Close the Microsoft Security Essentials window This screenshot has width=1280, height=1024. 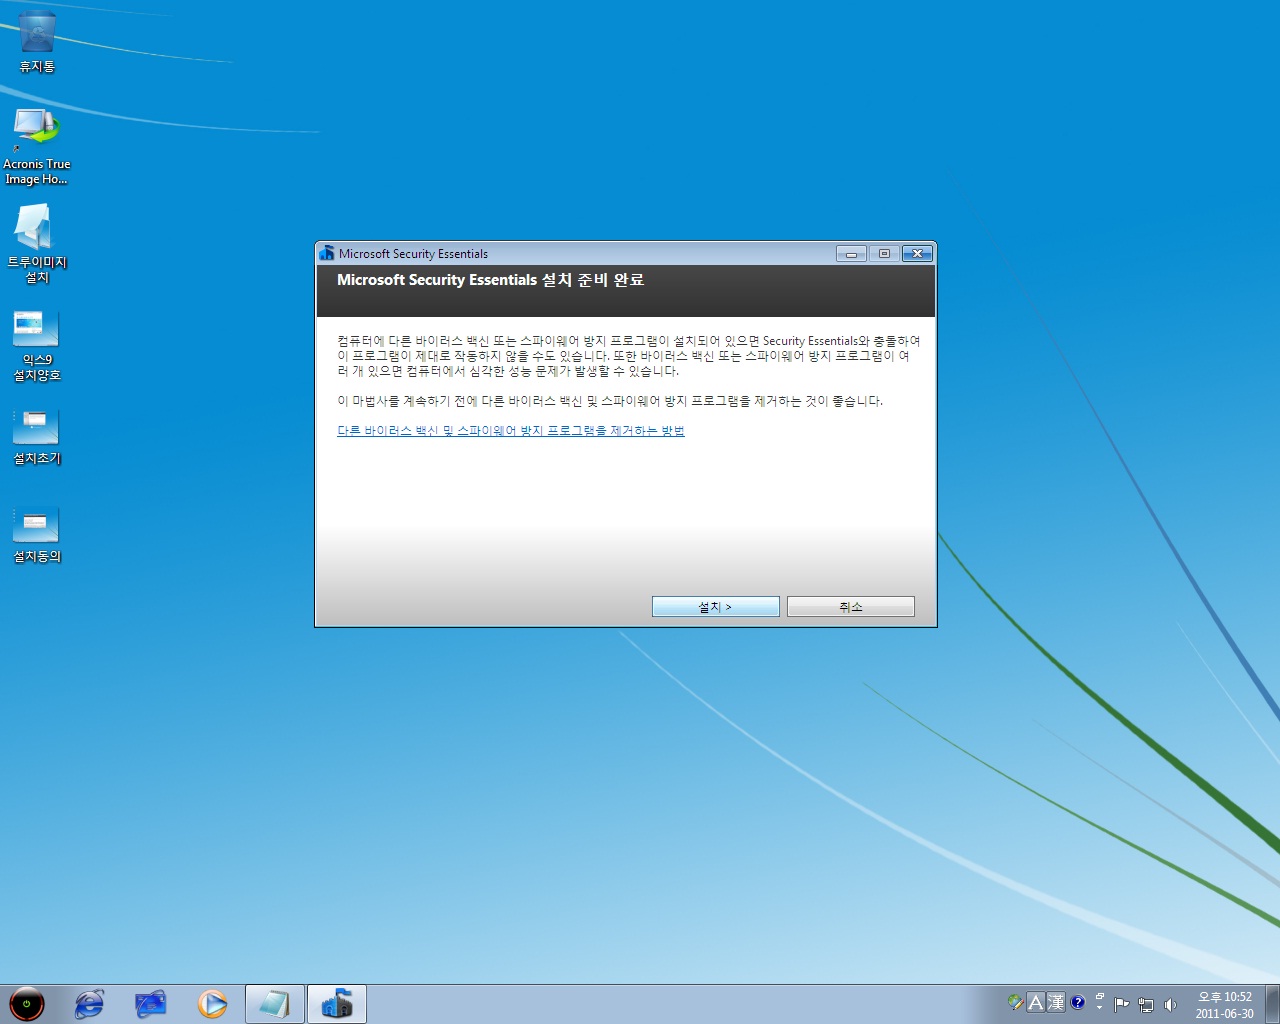(917, 254)
